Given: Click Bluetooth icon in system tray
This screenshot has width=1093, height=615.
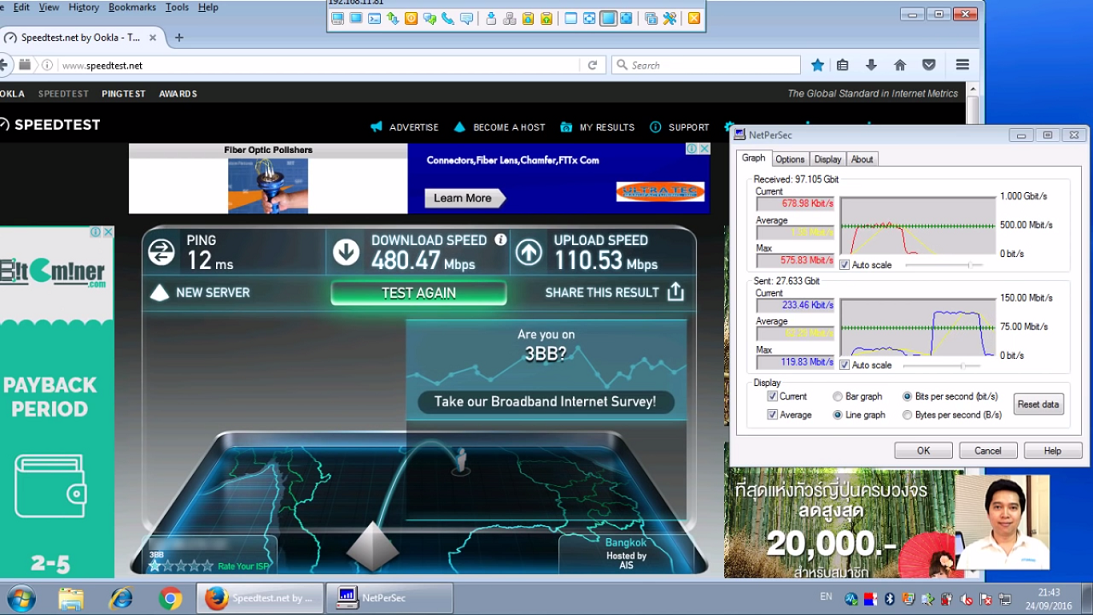Looking at the screenshot, I should point(889,598).
